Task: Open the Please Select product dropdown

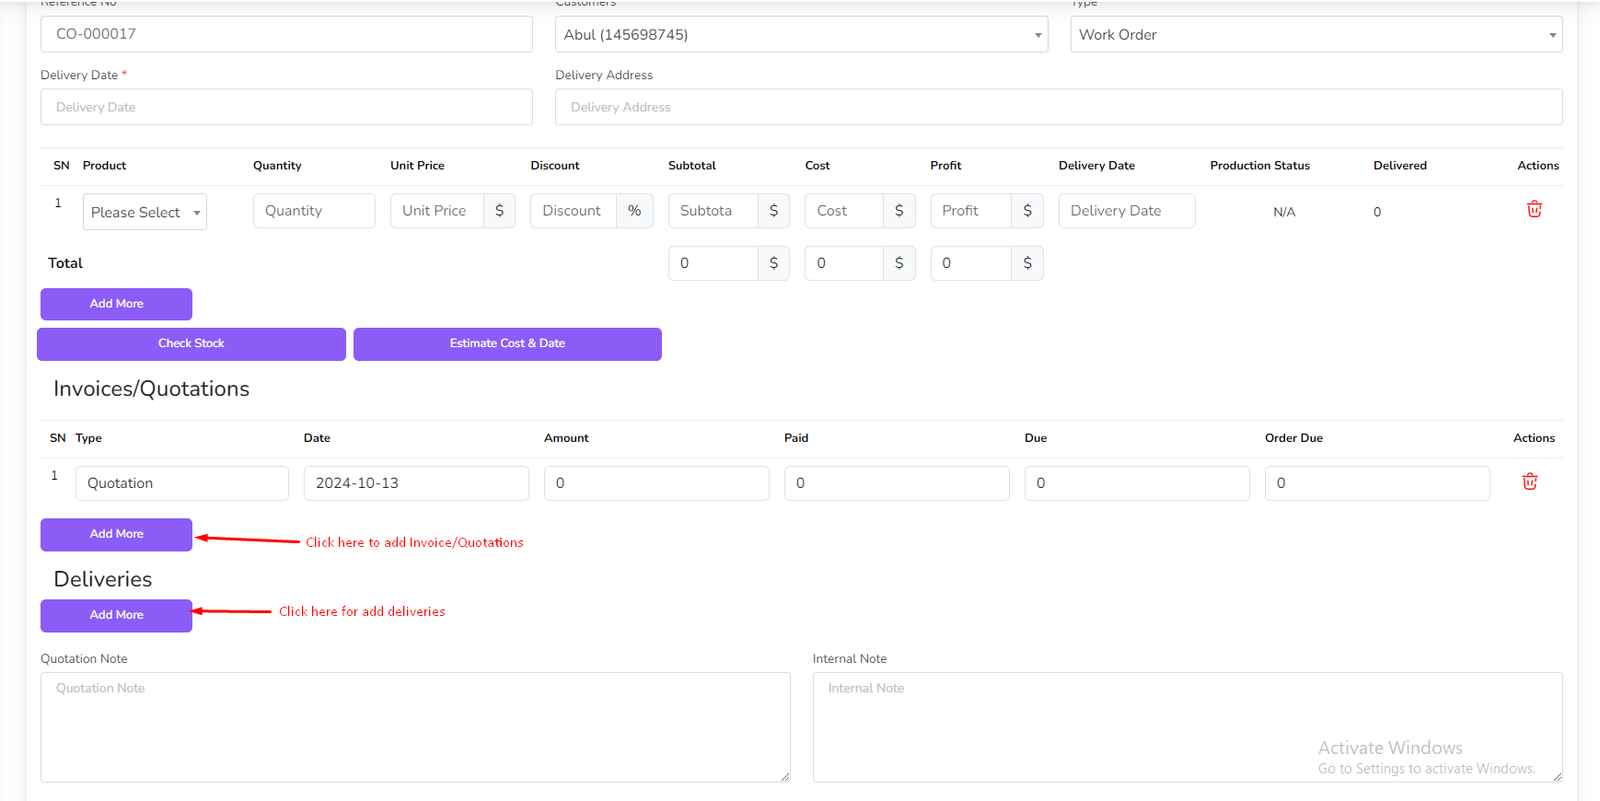Action: 145,212
